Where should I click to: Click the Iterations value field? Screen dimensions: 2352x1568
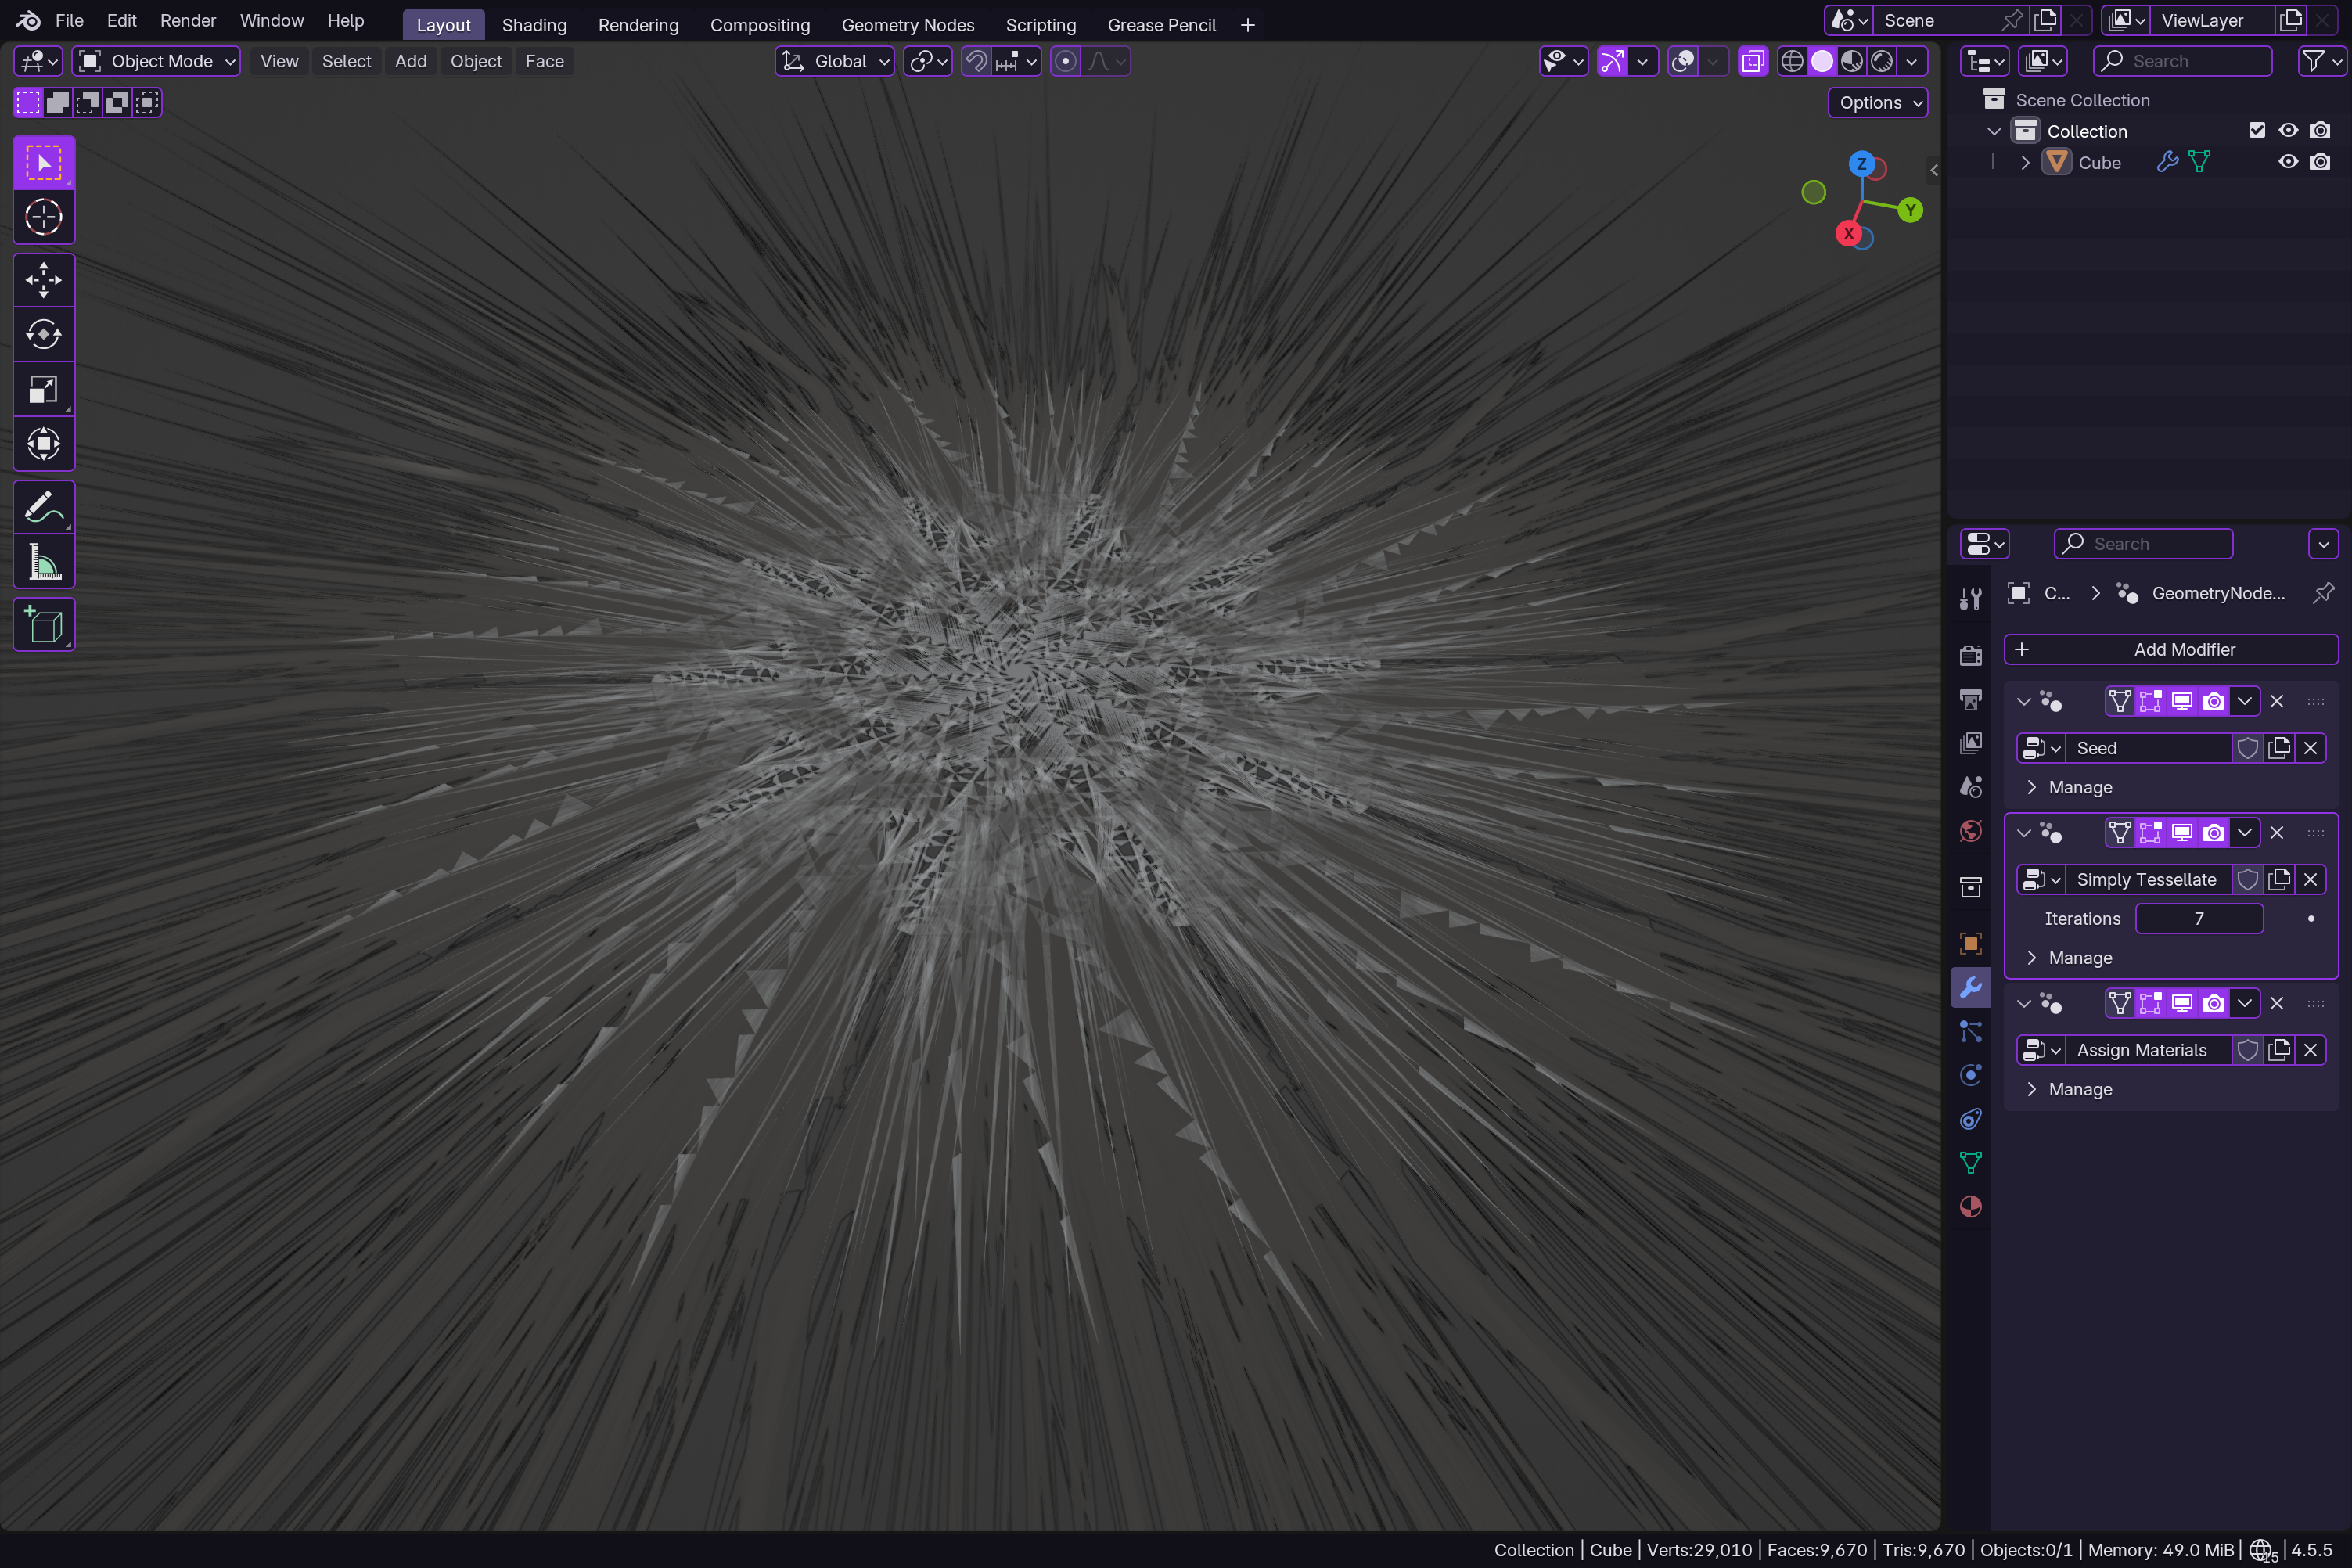click(x=2198, y=919)
